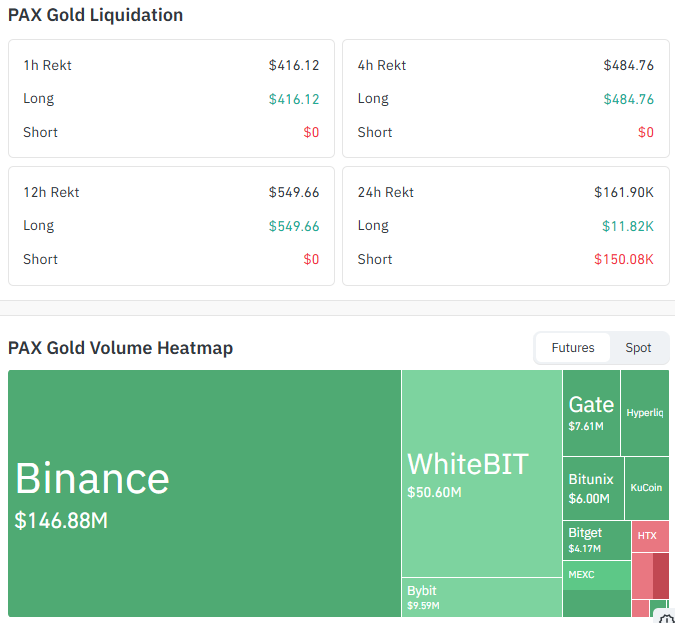The width and height of the screenshot is (675, 623).
Task: Click the WhiteBIT volume figure $50.60M
Action: tap(434, 492)
